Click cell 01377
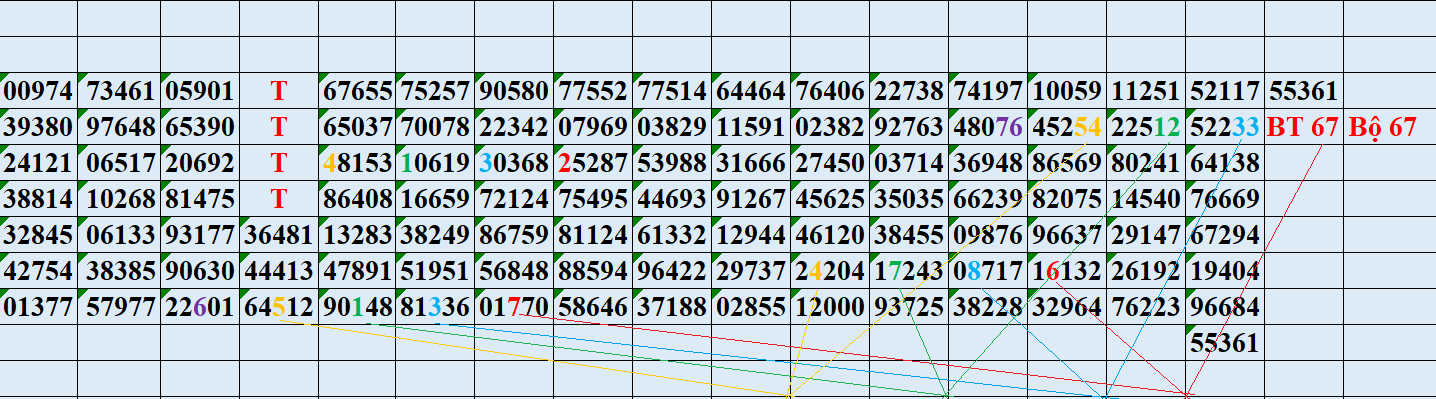1436x399 pixels. tap(39, 307)
